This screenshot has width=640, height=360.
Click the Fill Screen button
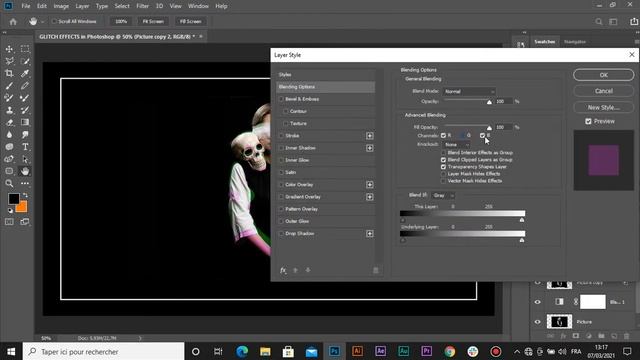(x=191, y=21)
